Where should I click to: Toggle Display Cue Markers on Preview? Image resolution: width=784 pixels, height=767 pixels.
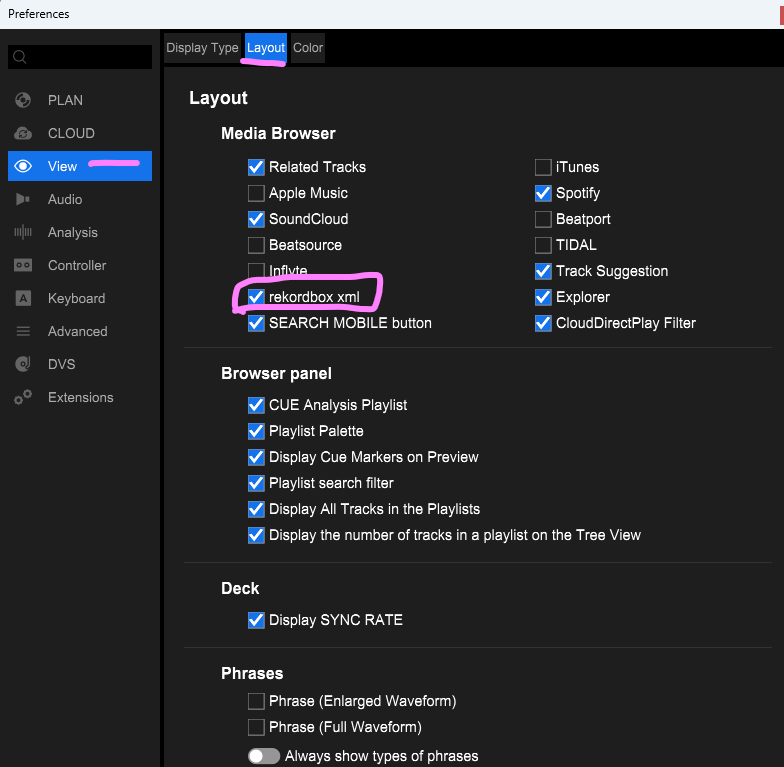coord(256,457)
